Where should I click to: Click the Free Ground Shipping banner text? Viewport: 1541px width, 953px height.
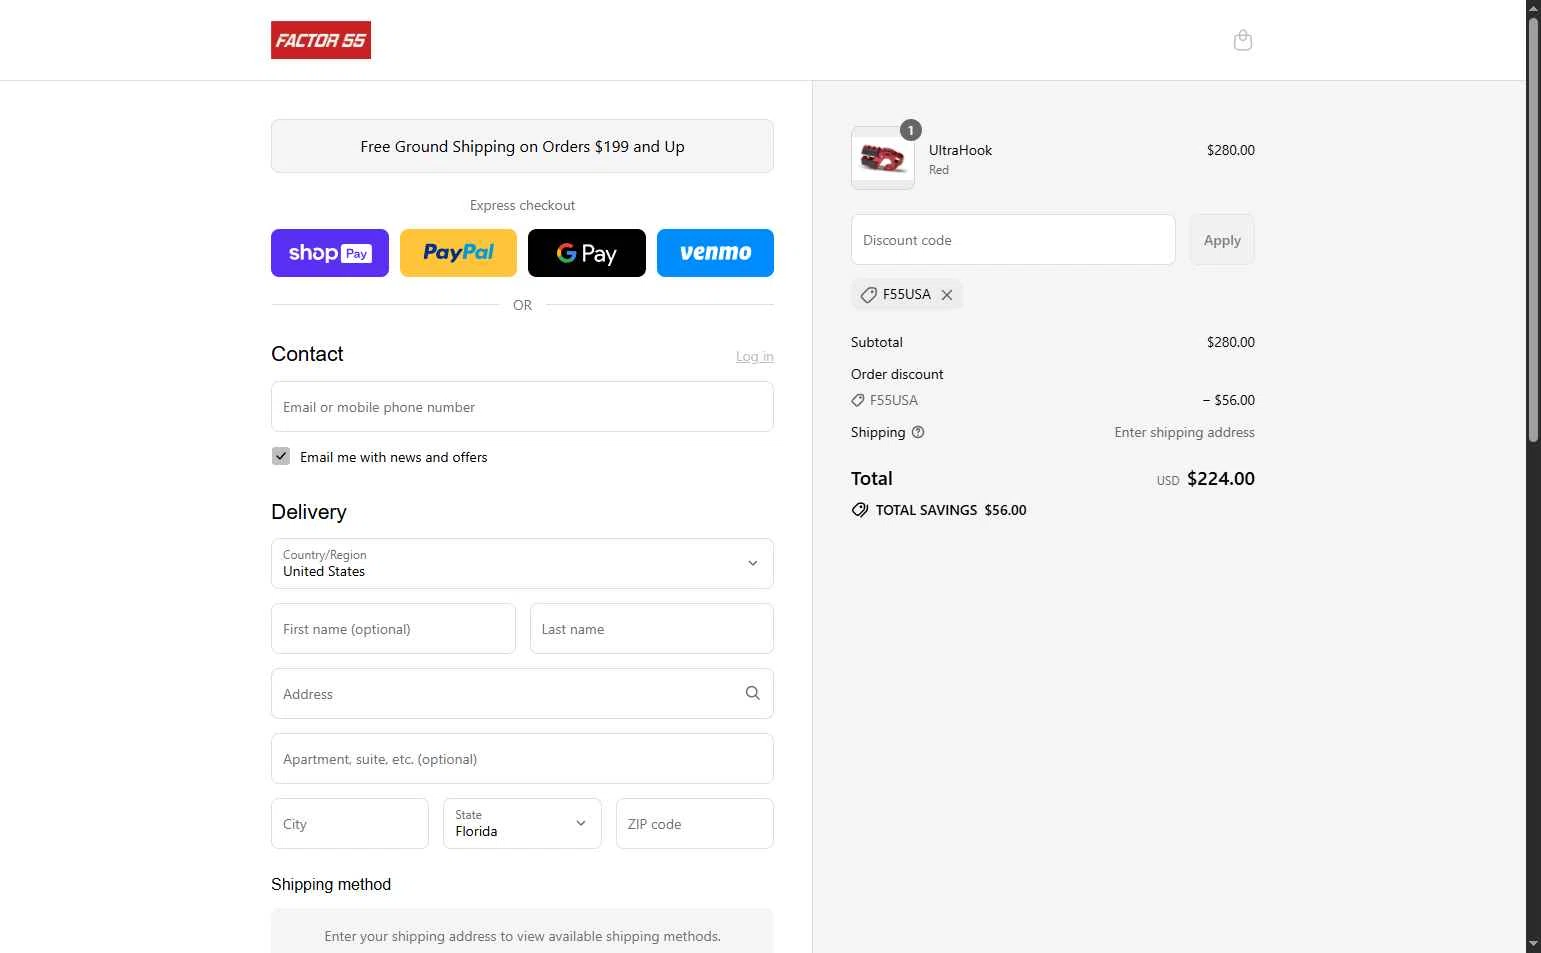pos(522,146)
